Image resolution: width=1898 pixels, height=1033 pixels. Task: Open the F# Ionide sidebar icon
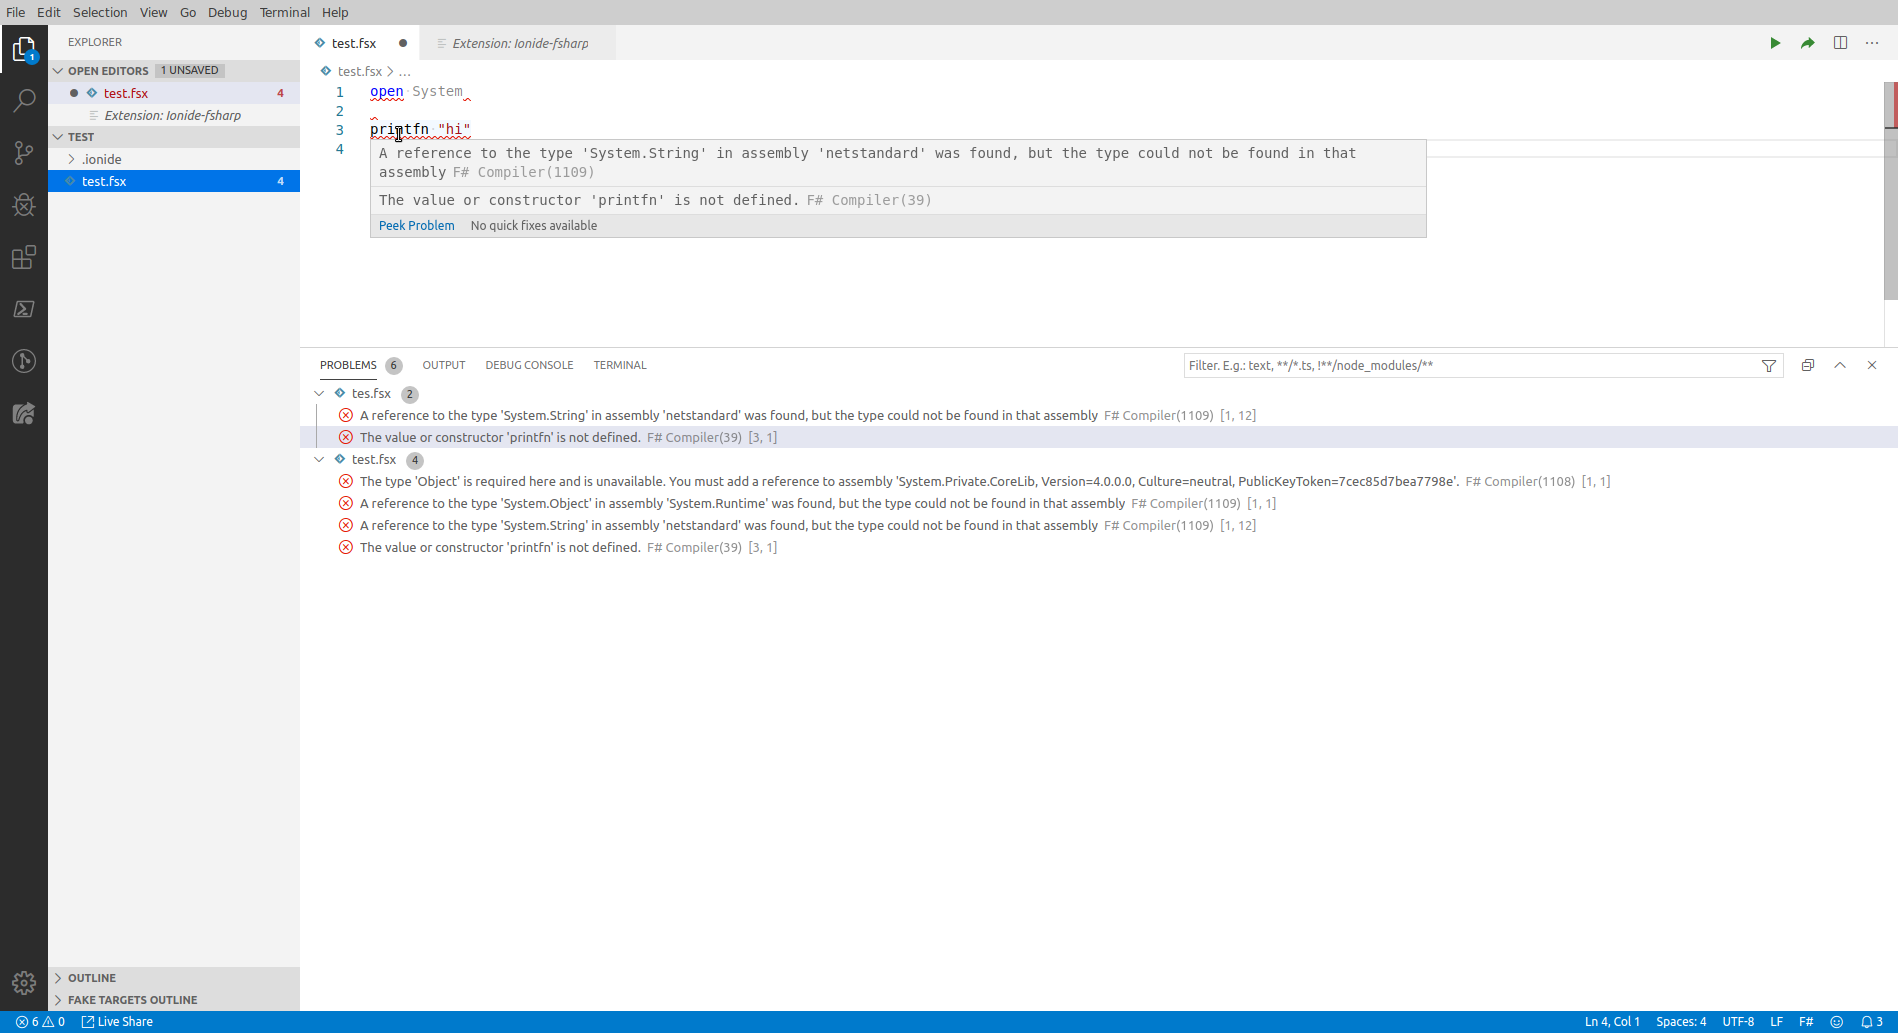point(24,309)
